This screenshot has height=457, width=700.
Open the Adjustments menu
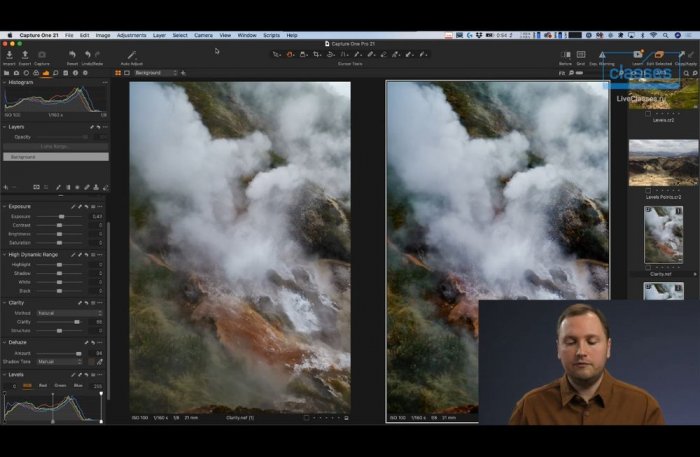point(131,35)
